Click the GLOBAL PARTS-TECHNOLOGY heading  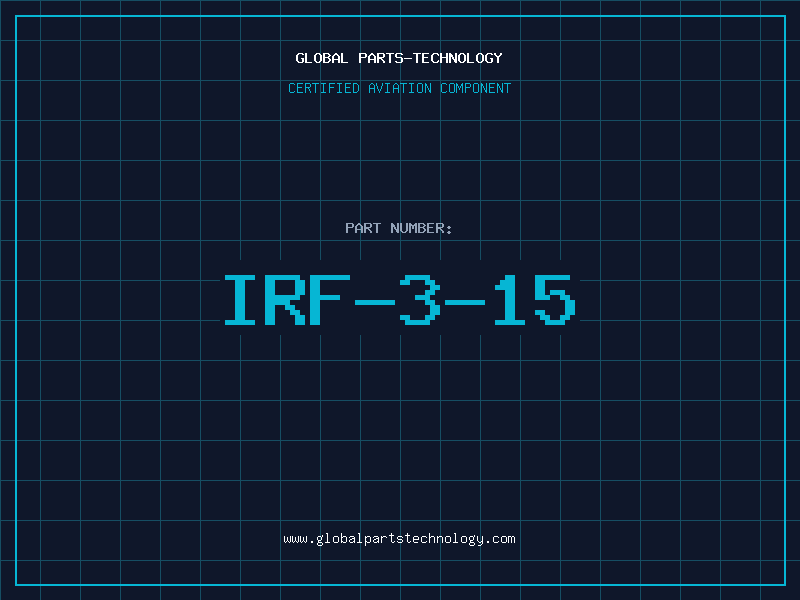click(399, 58)
